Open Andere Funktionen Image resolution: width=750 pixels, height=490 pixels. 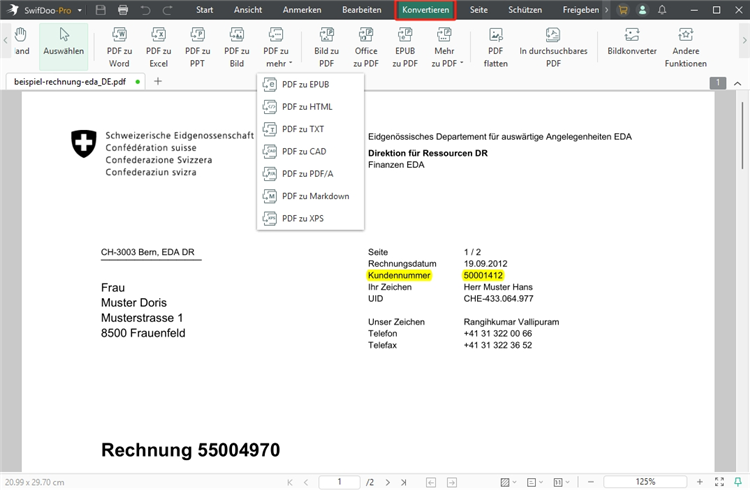click(685, 47)
